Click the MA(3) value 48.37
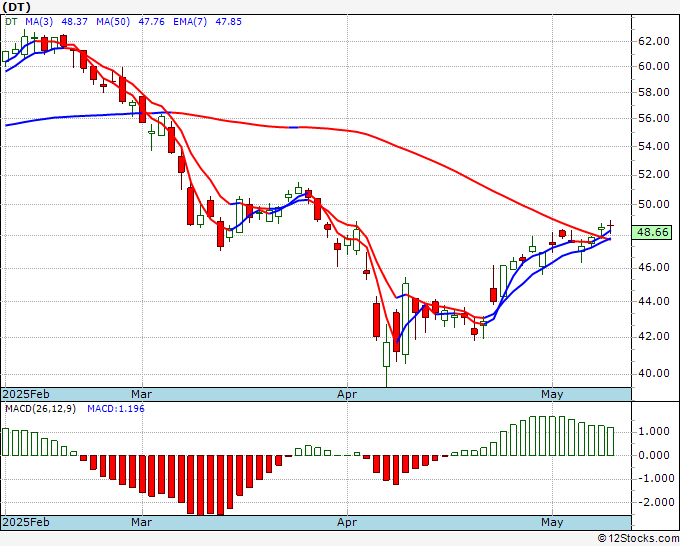Screen dimensions: 680x546 [75, 22]
